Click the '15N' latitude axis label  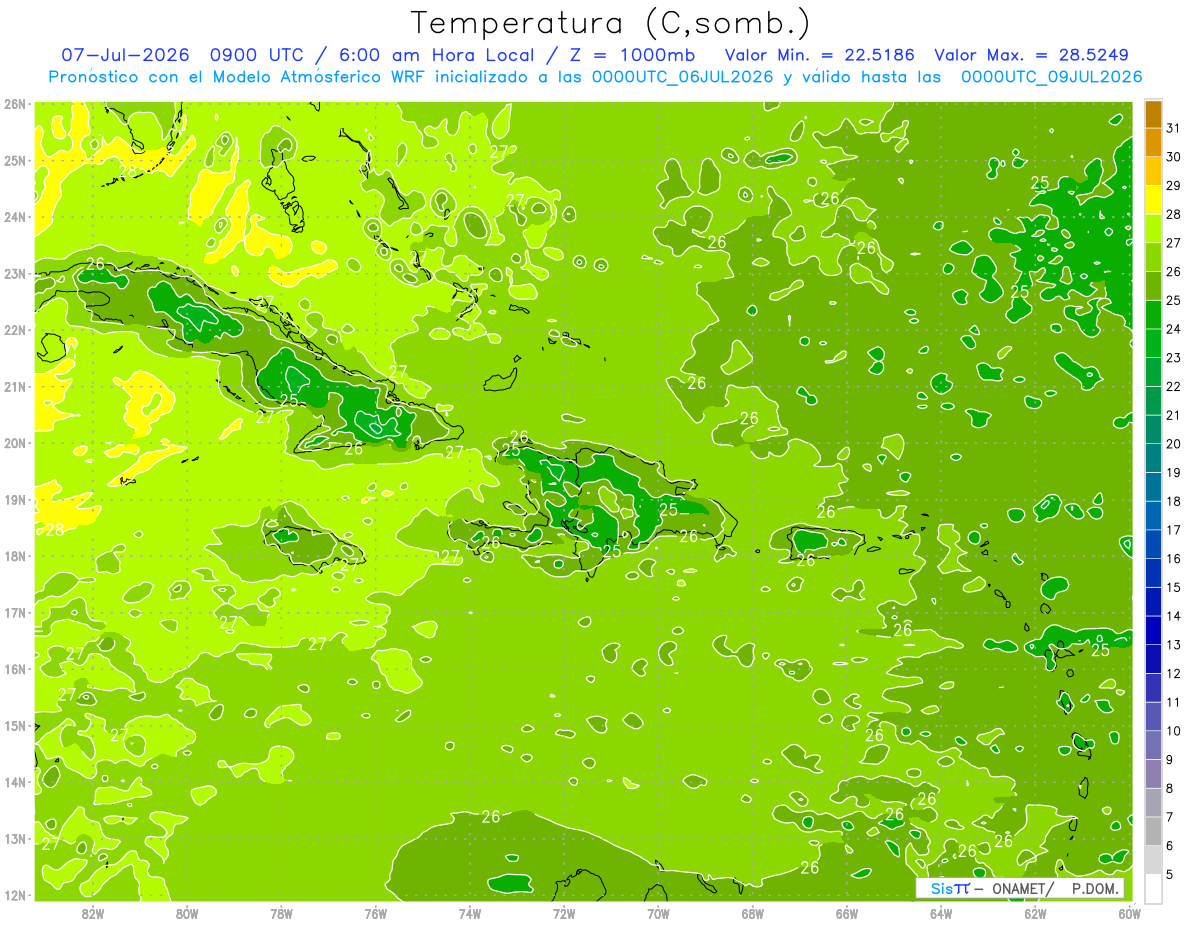pos(15,725)
